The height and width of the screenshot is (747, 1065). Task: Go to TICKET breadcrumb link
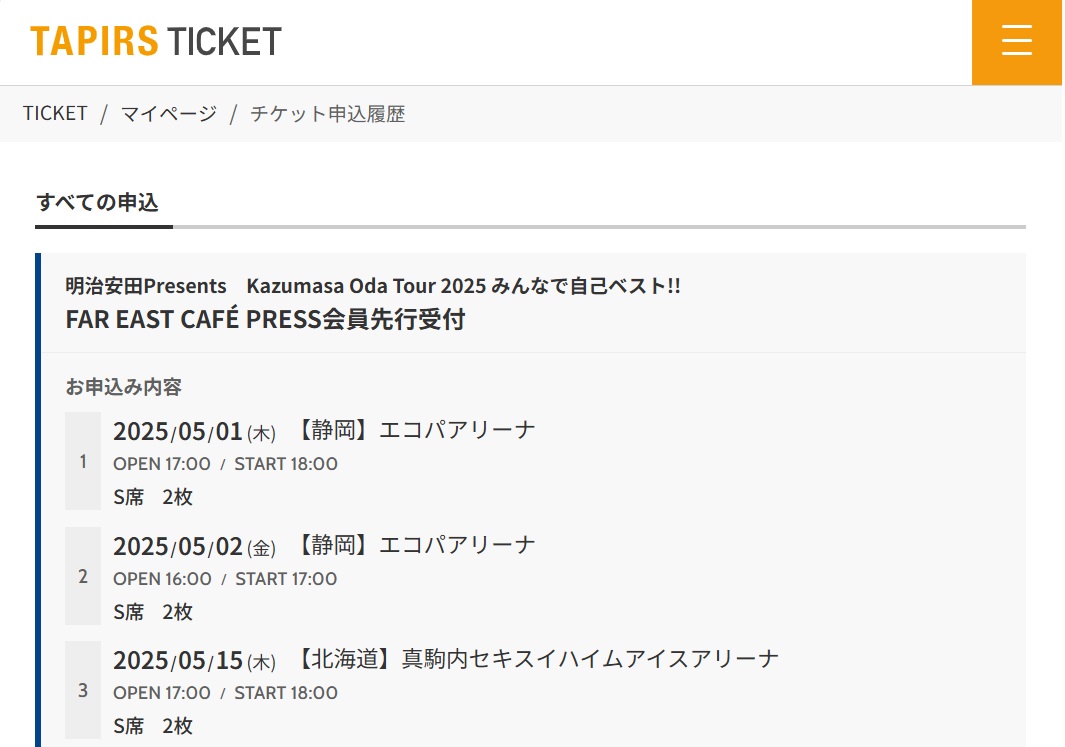tap(56, 114)
